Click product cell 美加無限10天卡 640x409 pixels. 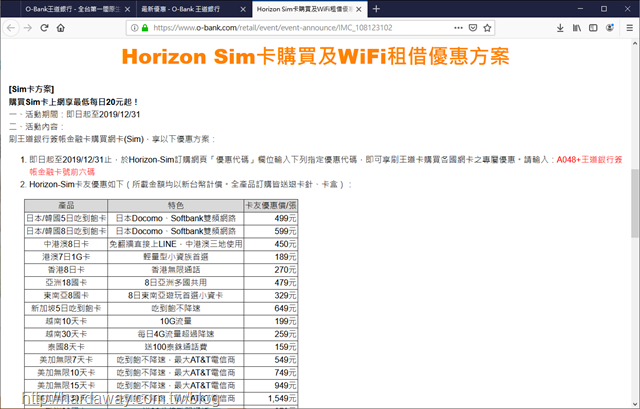pos(66,373)
